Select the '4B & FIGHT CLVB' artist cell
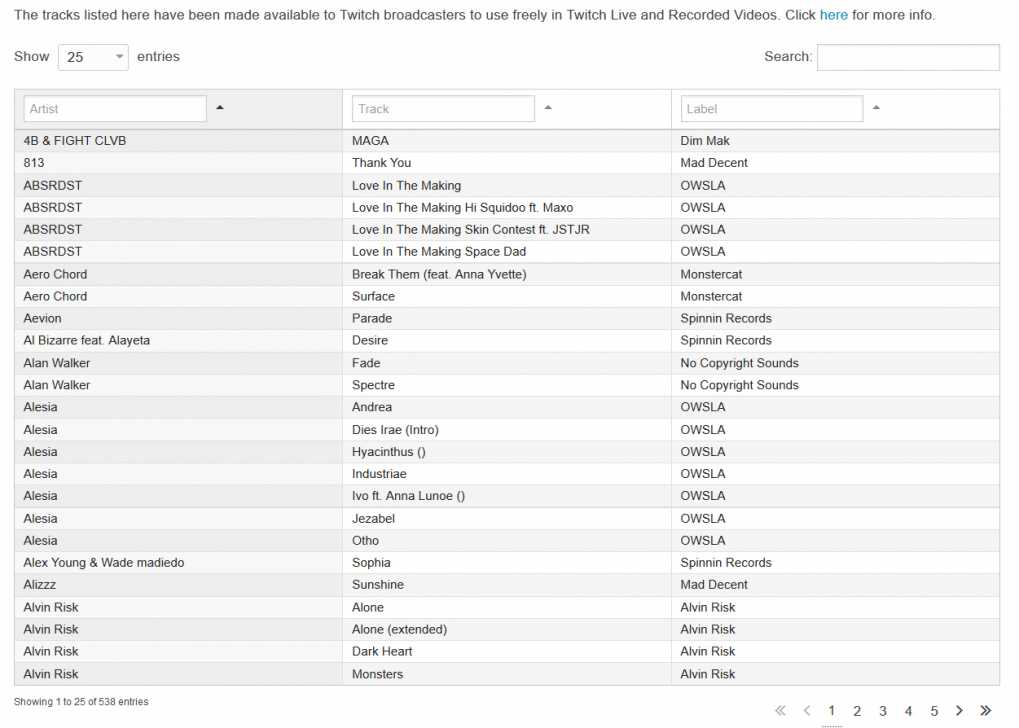 click(x=178, y=141)
